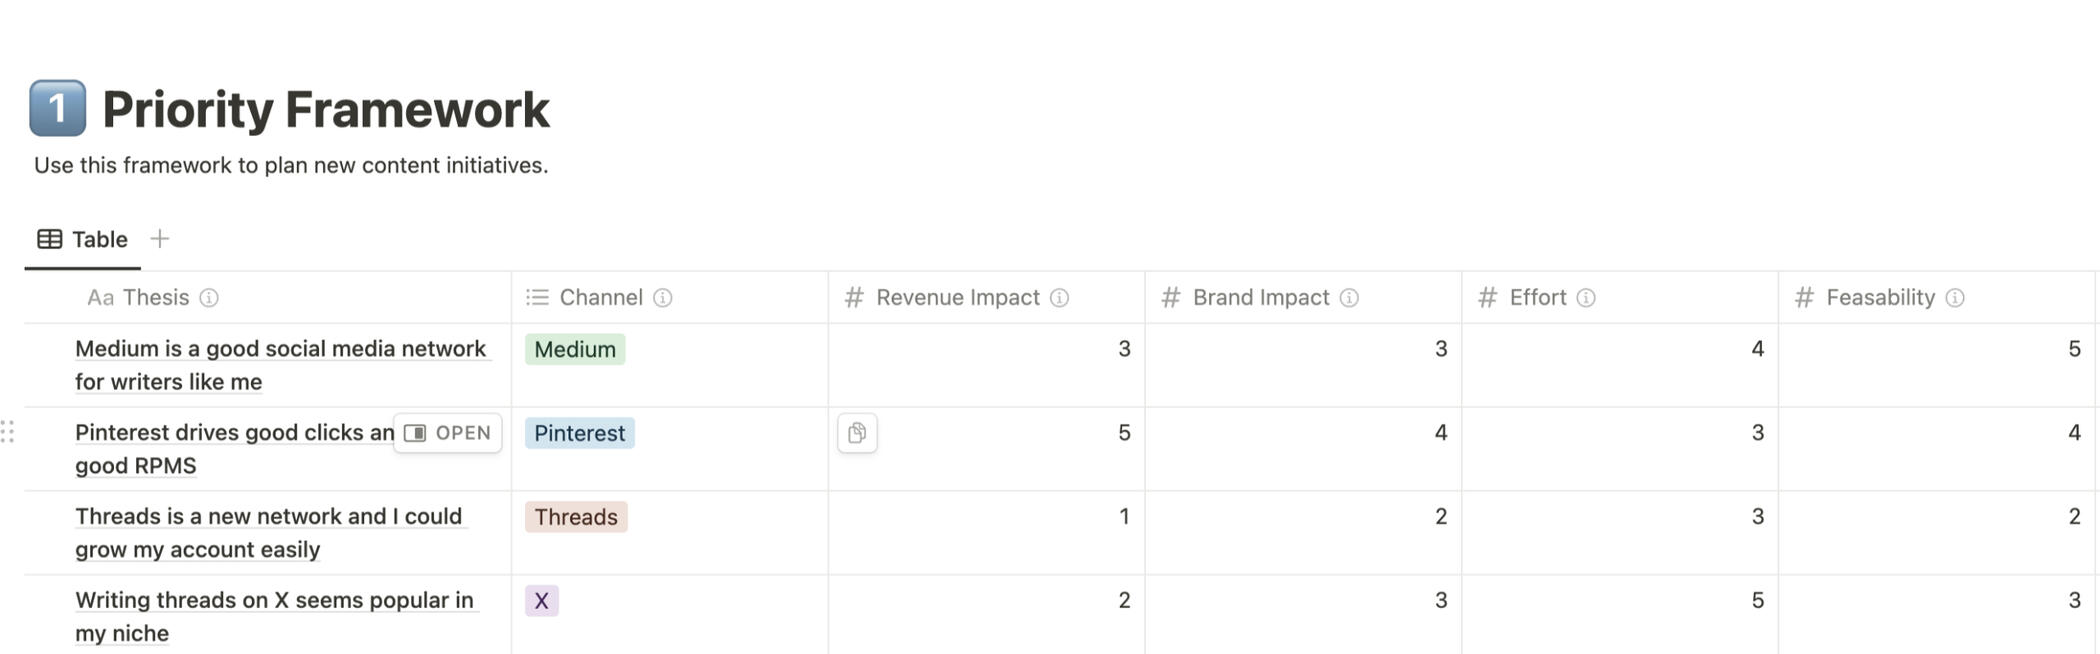
Task: Click the drag handle beside Pinterest row
Action: [8, 432]
